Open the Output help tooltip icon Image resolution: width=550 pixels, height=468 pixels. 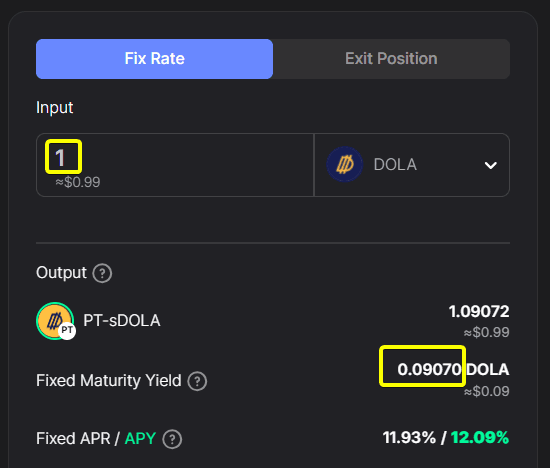[102, 273]
